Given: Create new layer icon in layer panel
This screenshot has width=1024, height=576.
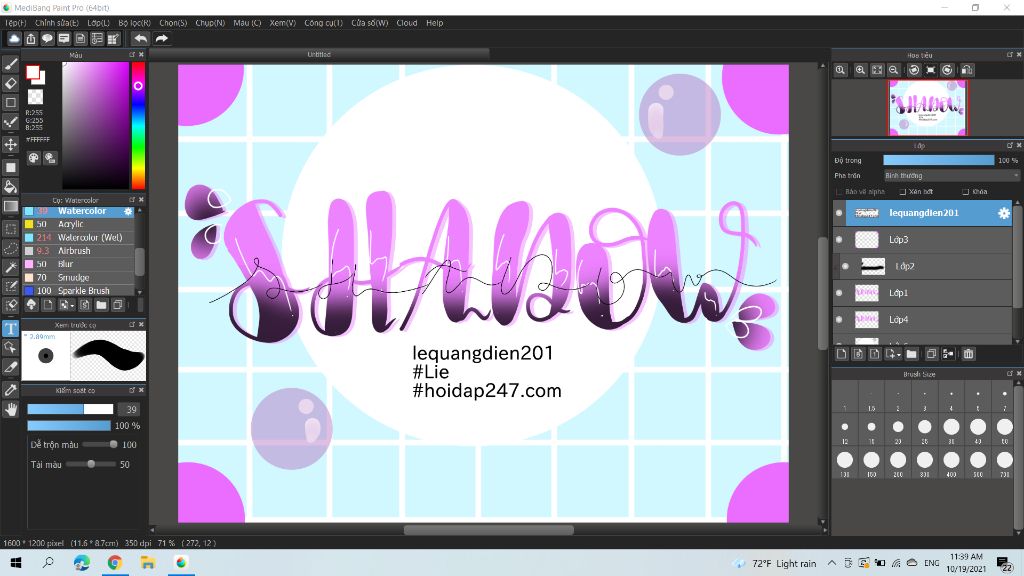Looking at the screenshot, I should 841,354.
